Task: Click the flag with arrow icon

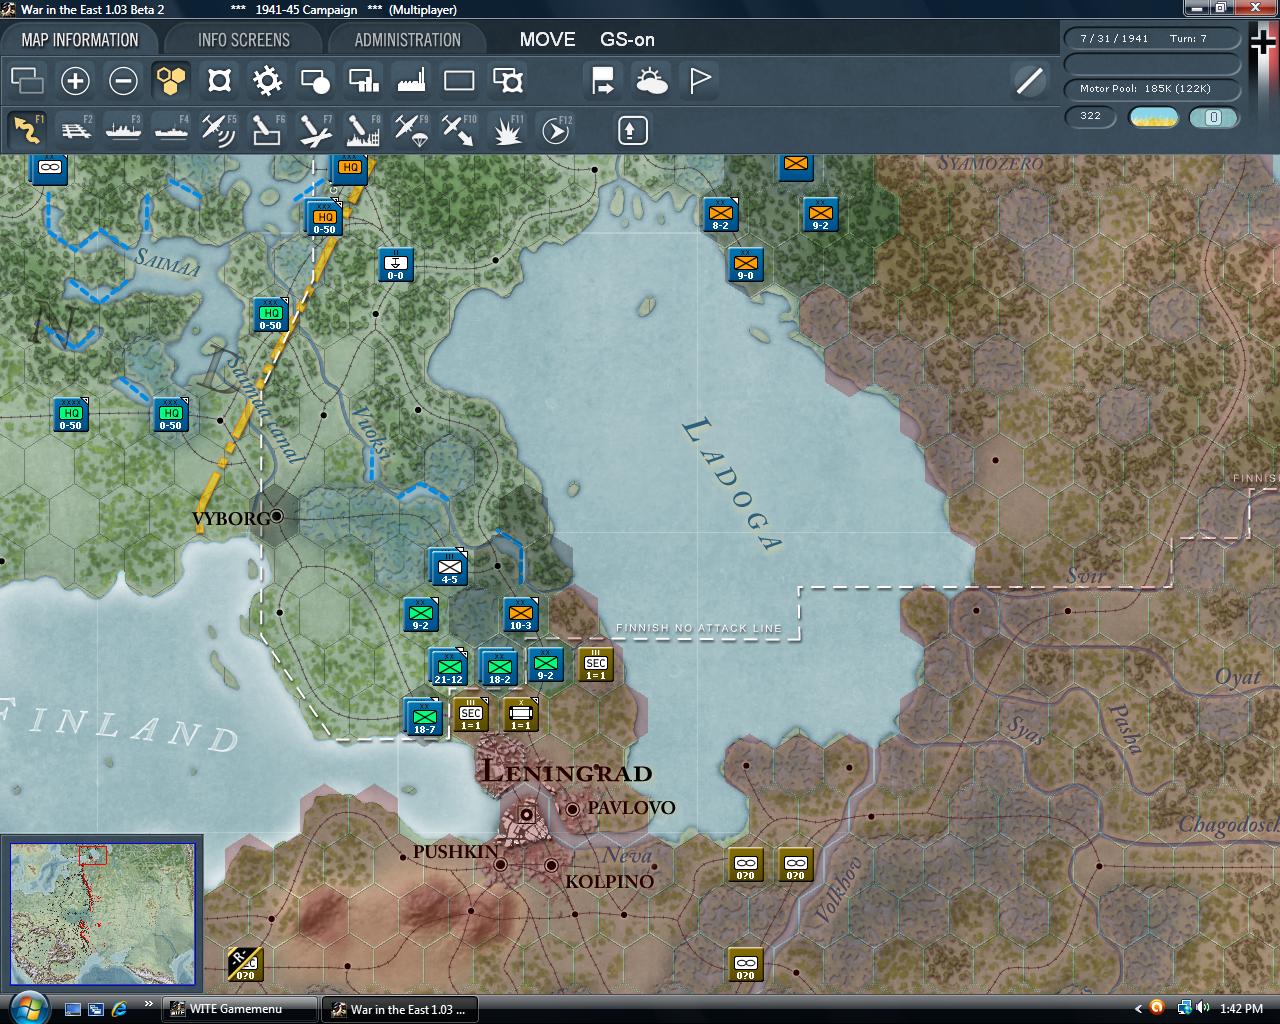Action: click(603, 80)
